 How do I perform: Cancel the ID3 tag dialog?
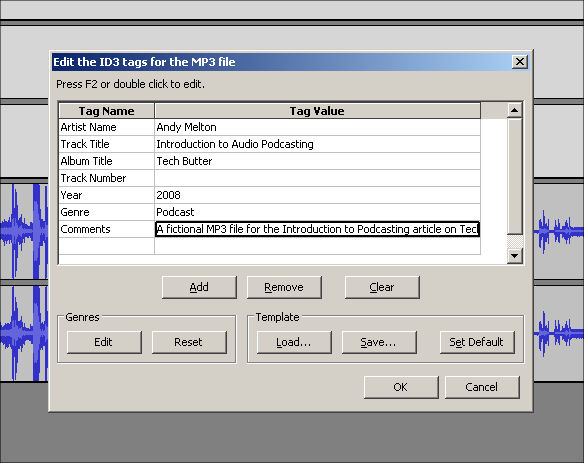[x=482, y=387]
